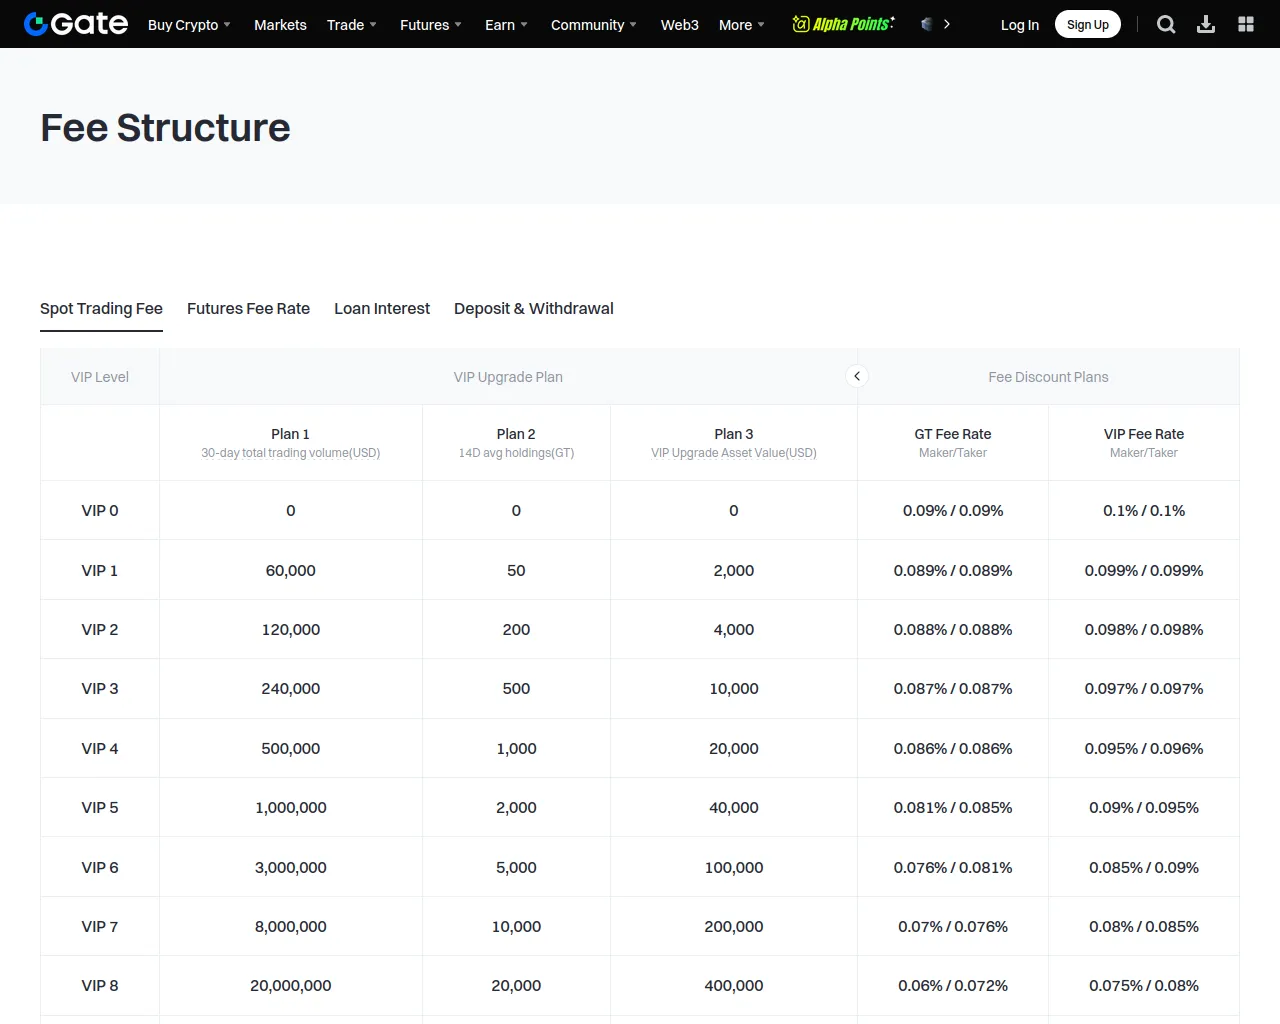This screenshot has width=1280, height=1024.
Task: Click the 0.089% / 0.089% GT fee cell
Action: point(953,571)
